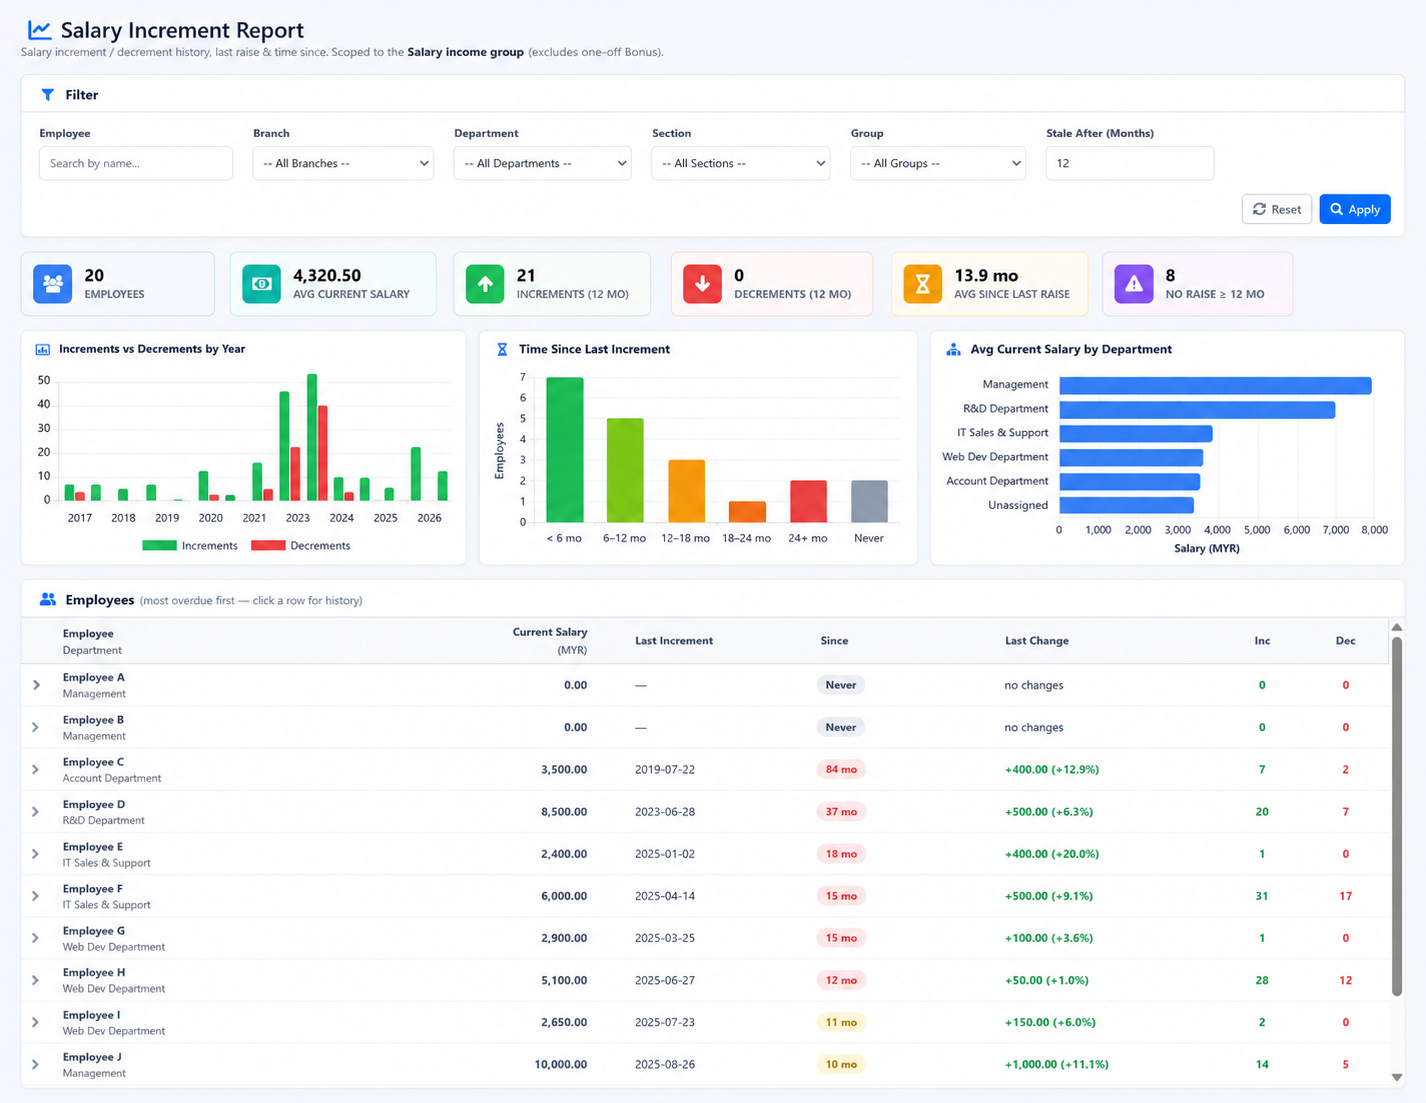Click the teal Avg Current Salary money icon

tap(262, 284)
